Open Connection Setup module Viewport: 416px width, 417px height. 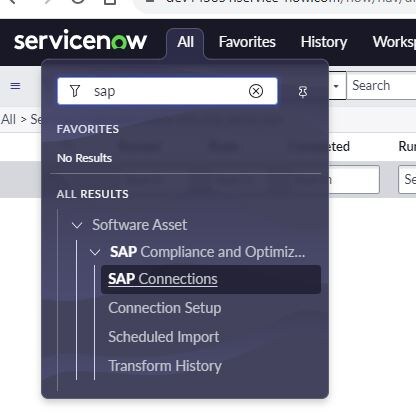(x=165, y=308)
